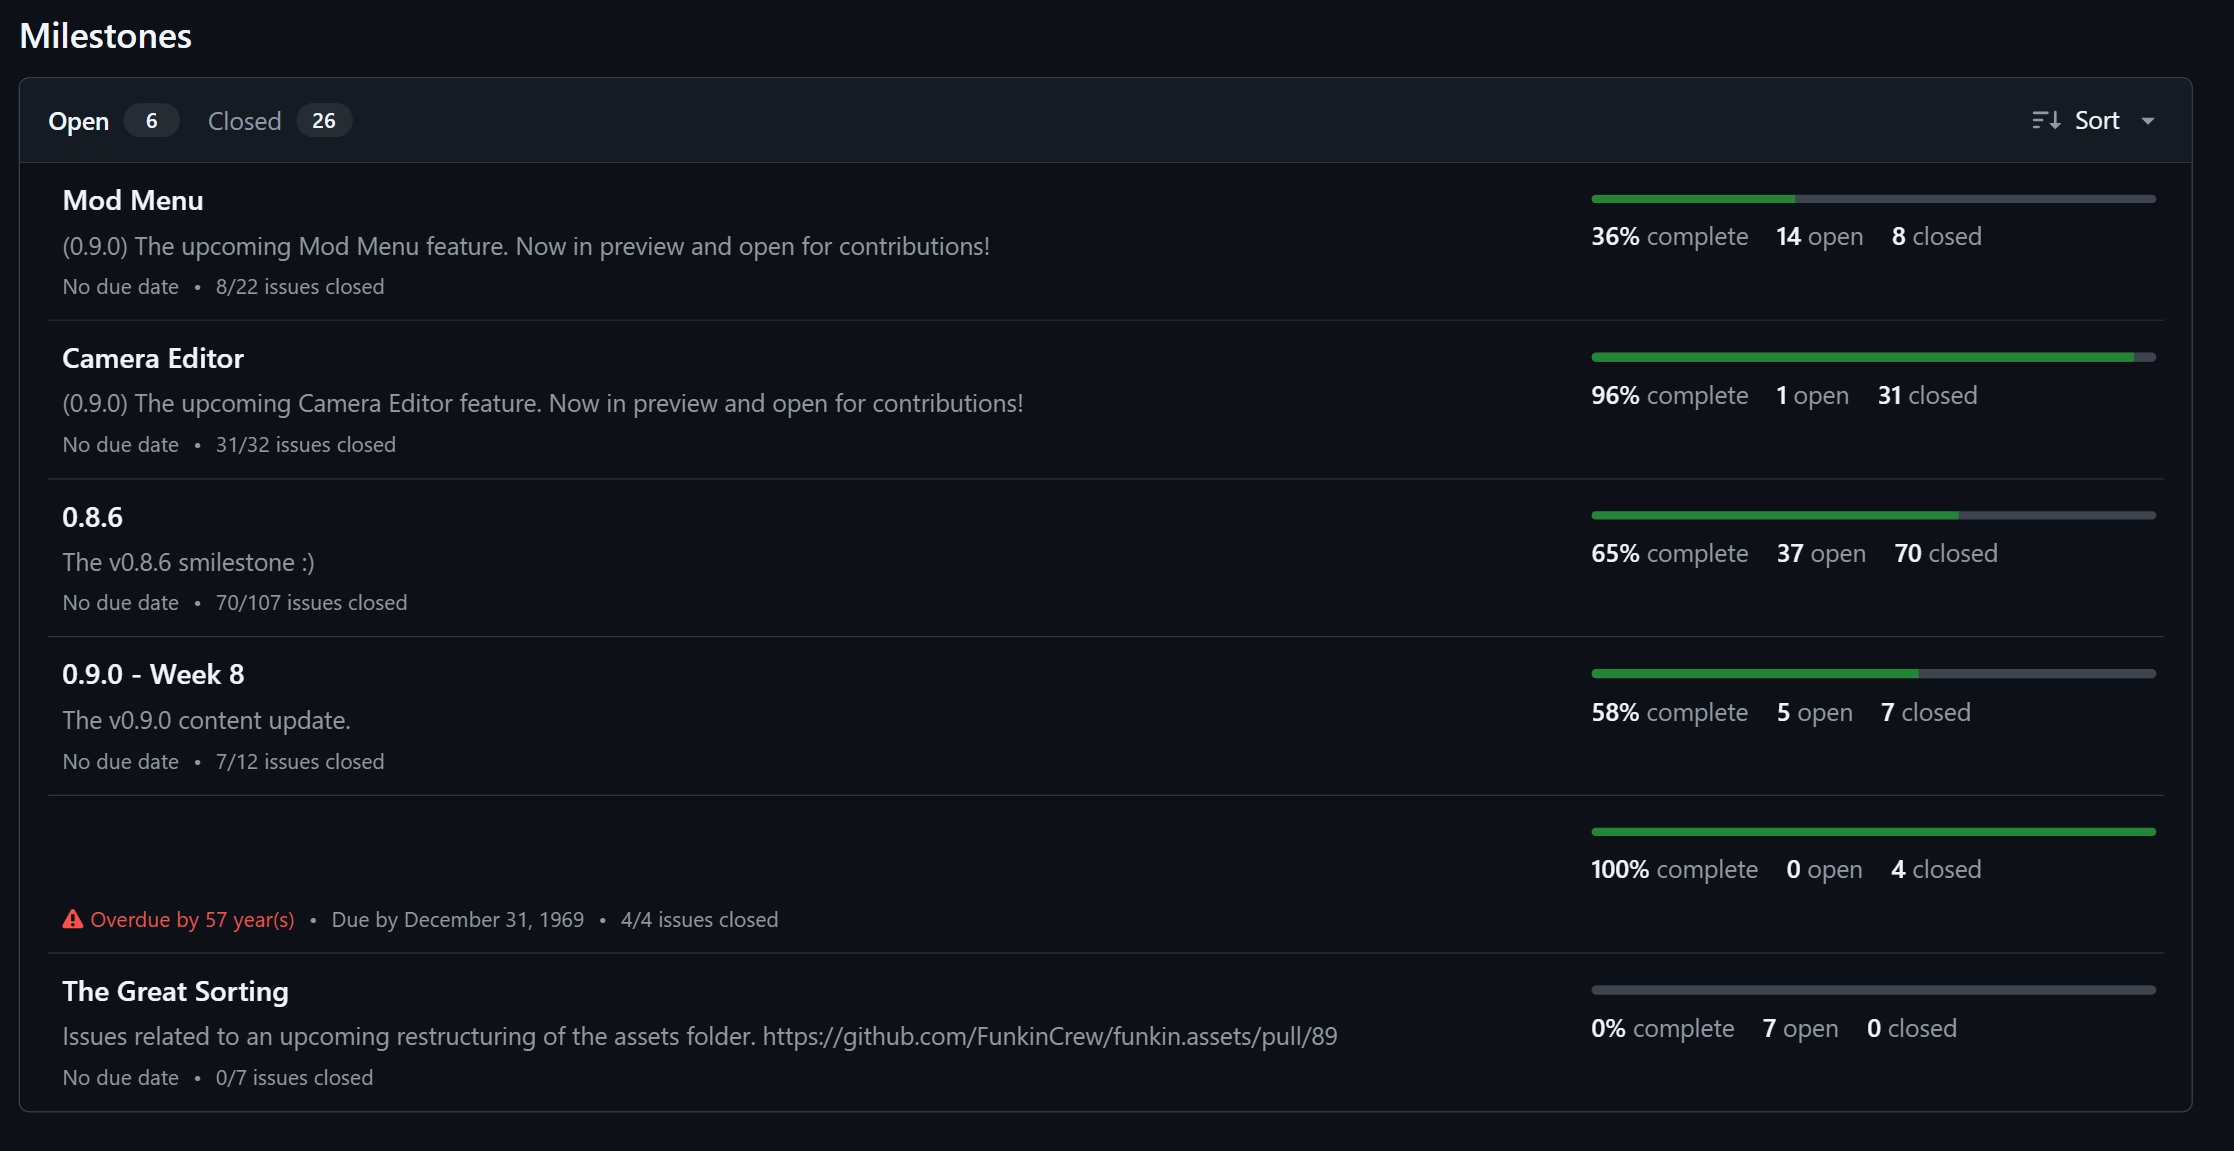The width and height of the screenshot is (2234, 1151).
Task: Click 7 open for The Great Sorting
Action: coord(1800,1029)
